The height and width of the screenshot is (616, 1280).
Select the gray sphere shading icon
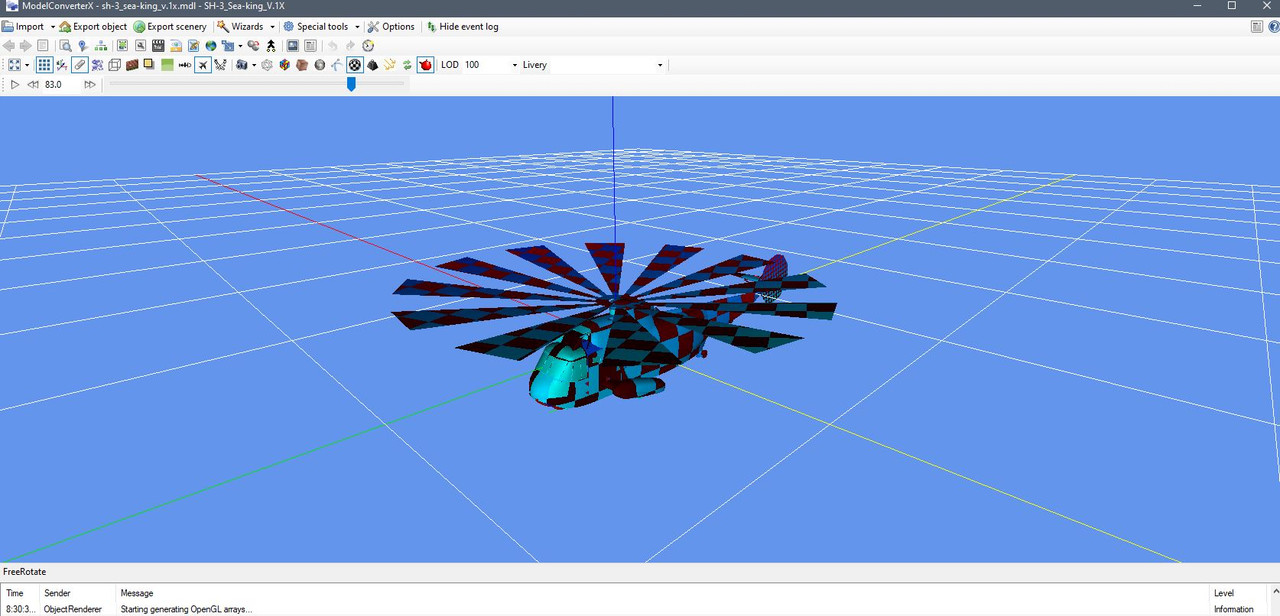[320, 65]
